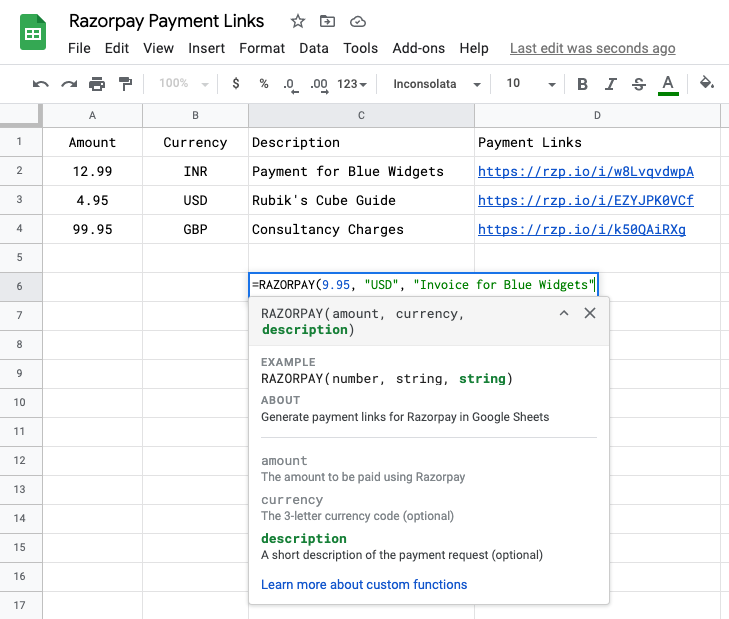Open the Tools menu
Image resolution: width=729 pixels, height=619 pixels.
360,48
